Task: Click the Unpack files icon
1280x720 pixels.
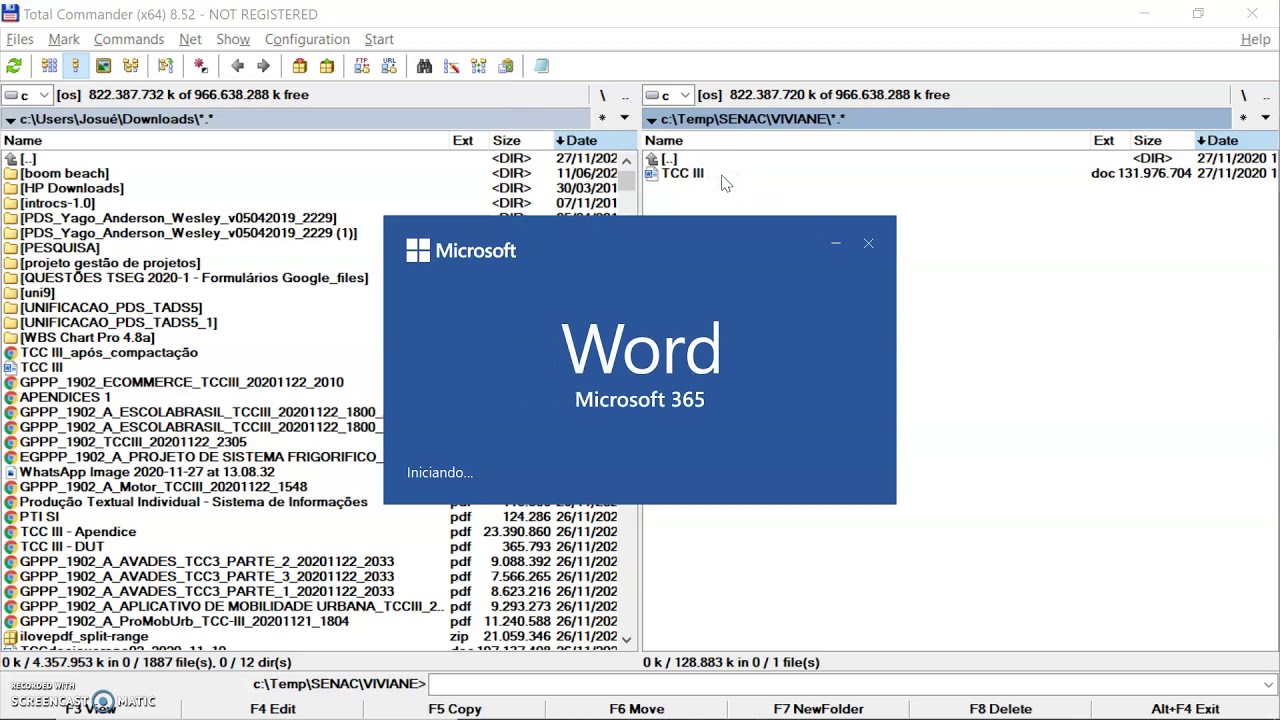Action: click(327, 66)
